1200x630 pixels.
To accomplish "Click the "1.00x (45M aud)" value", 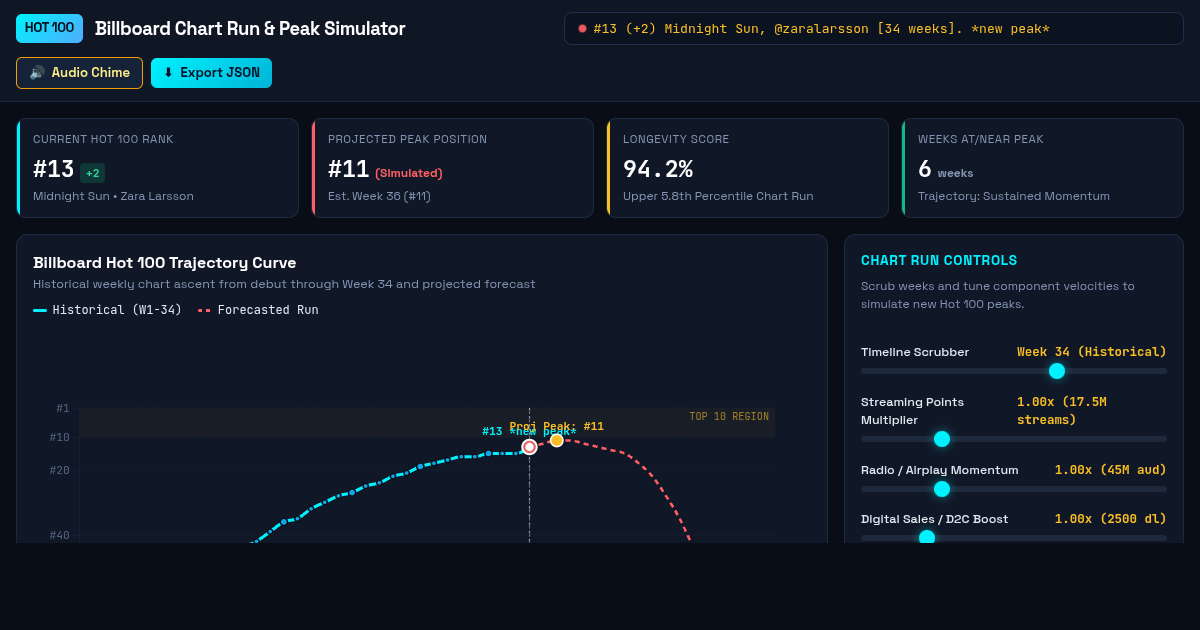I will [x=1111, y=470].
